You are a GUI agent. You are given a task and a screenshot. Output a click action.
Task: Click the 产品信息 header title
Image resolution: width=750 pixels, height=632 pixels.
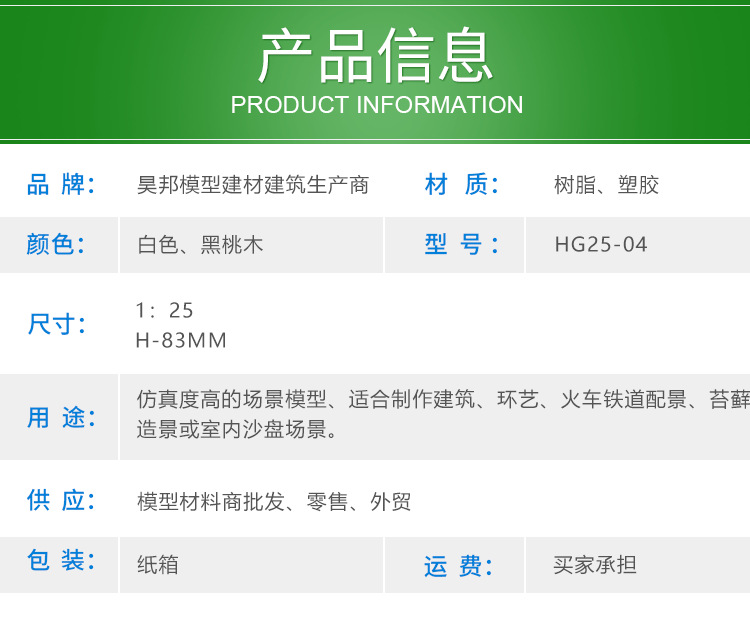tap(376, 56)
